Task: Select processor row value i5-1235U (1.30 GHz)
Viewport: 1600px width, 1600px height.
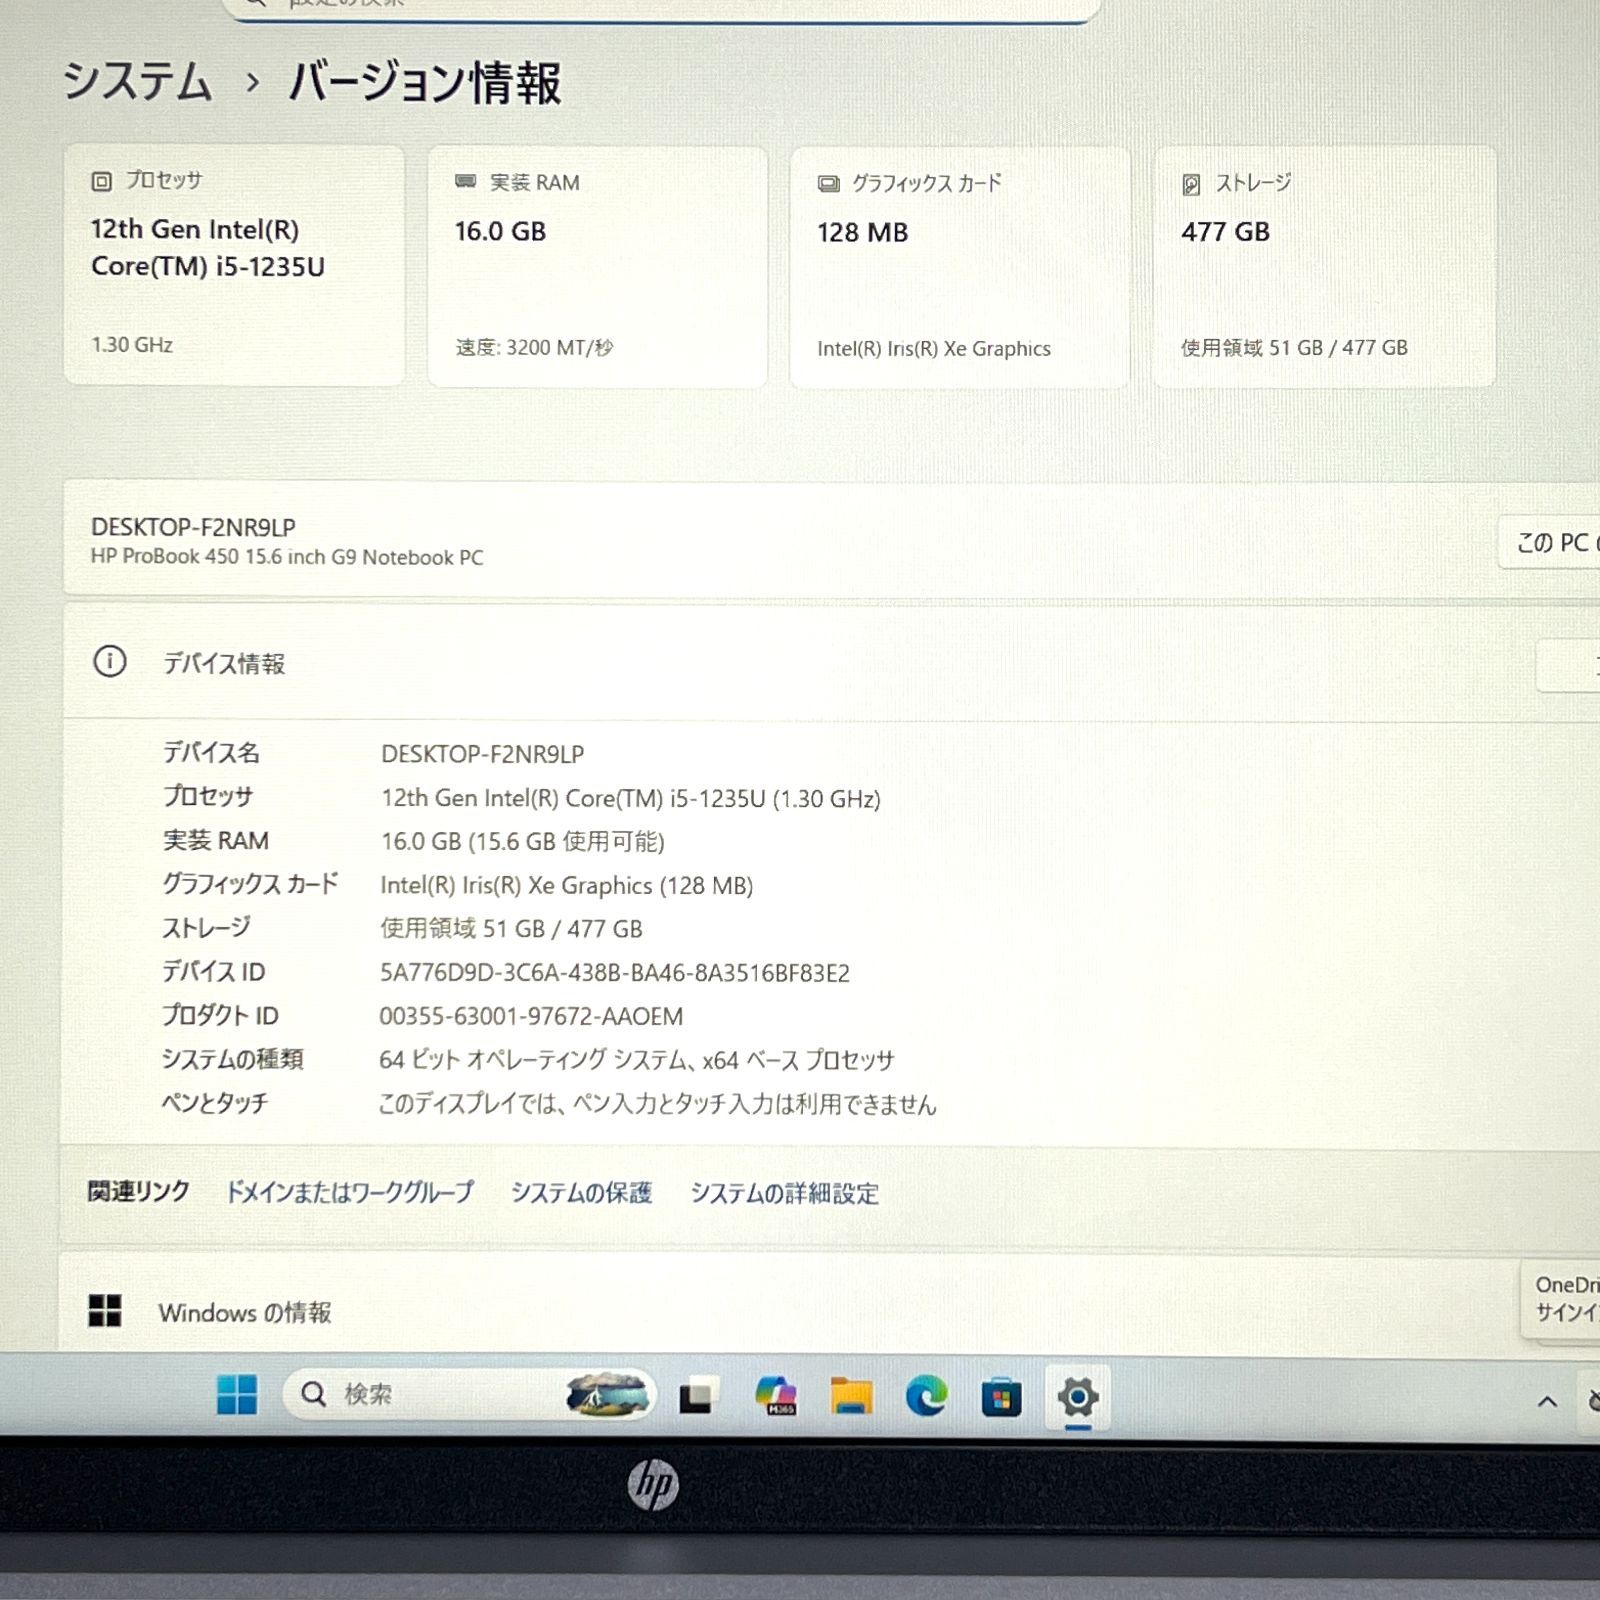Action: pyautogui.click(x=630, y=799)
